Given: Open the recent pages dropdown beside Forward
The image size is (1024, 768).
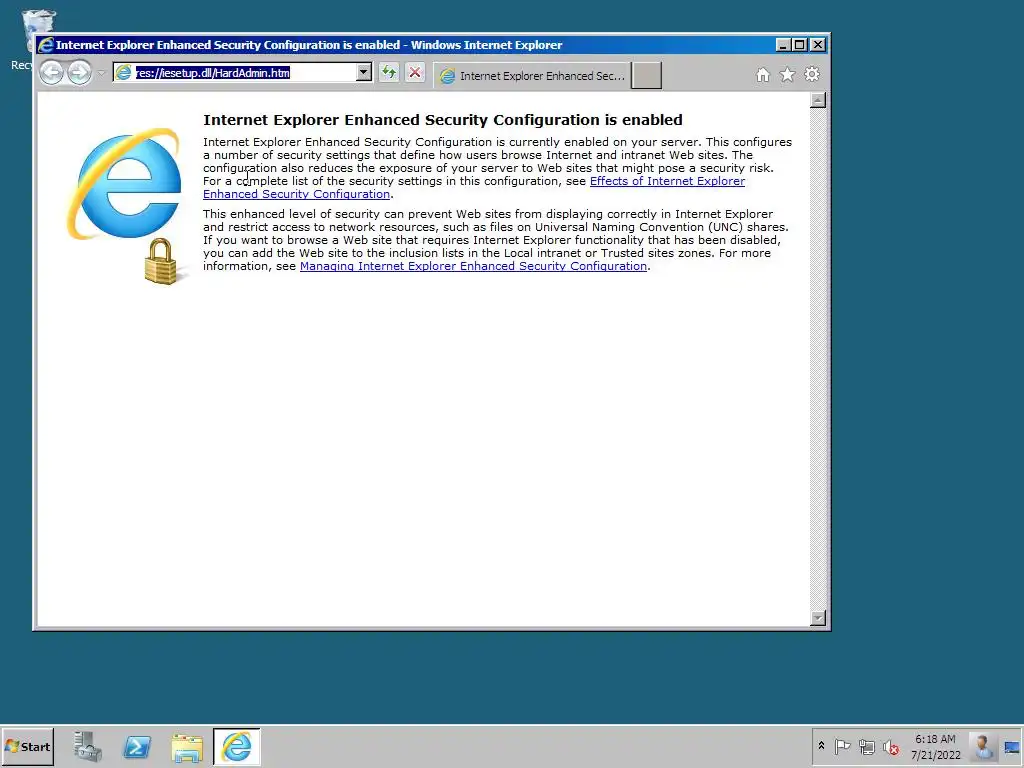Looking at the screenshot, I should point(101,73).
